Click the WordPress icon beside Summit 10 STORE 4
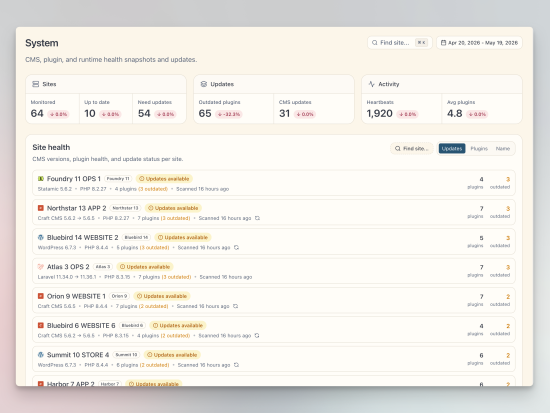550x413 pixels. point(41,355)
